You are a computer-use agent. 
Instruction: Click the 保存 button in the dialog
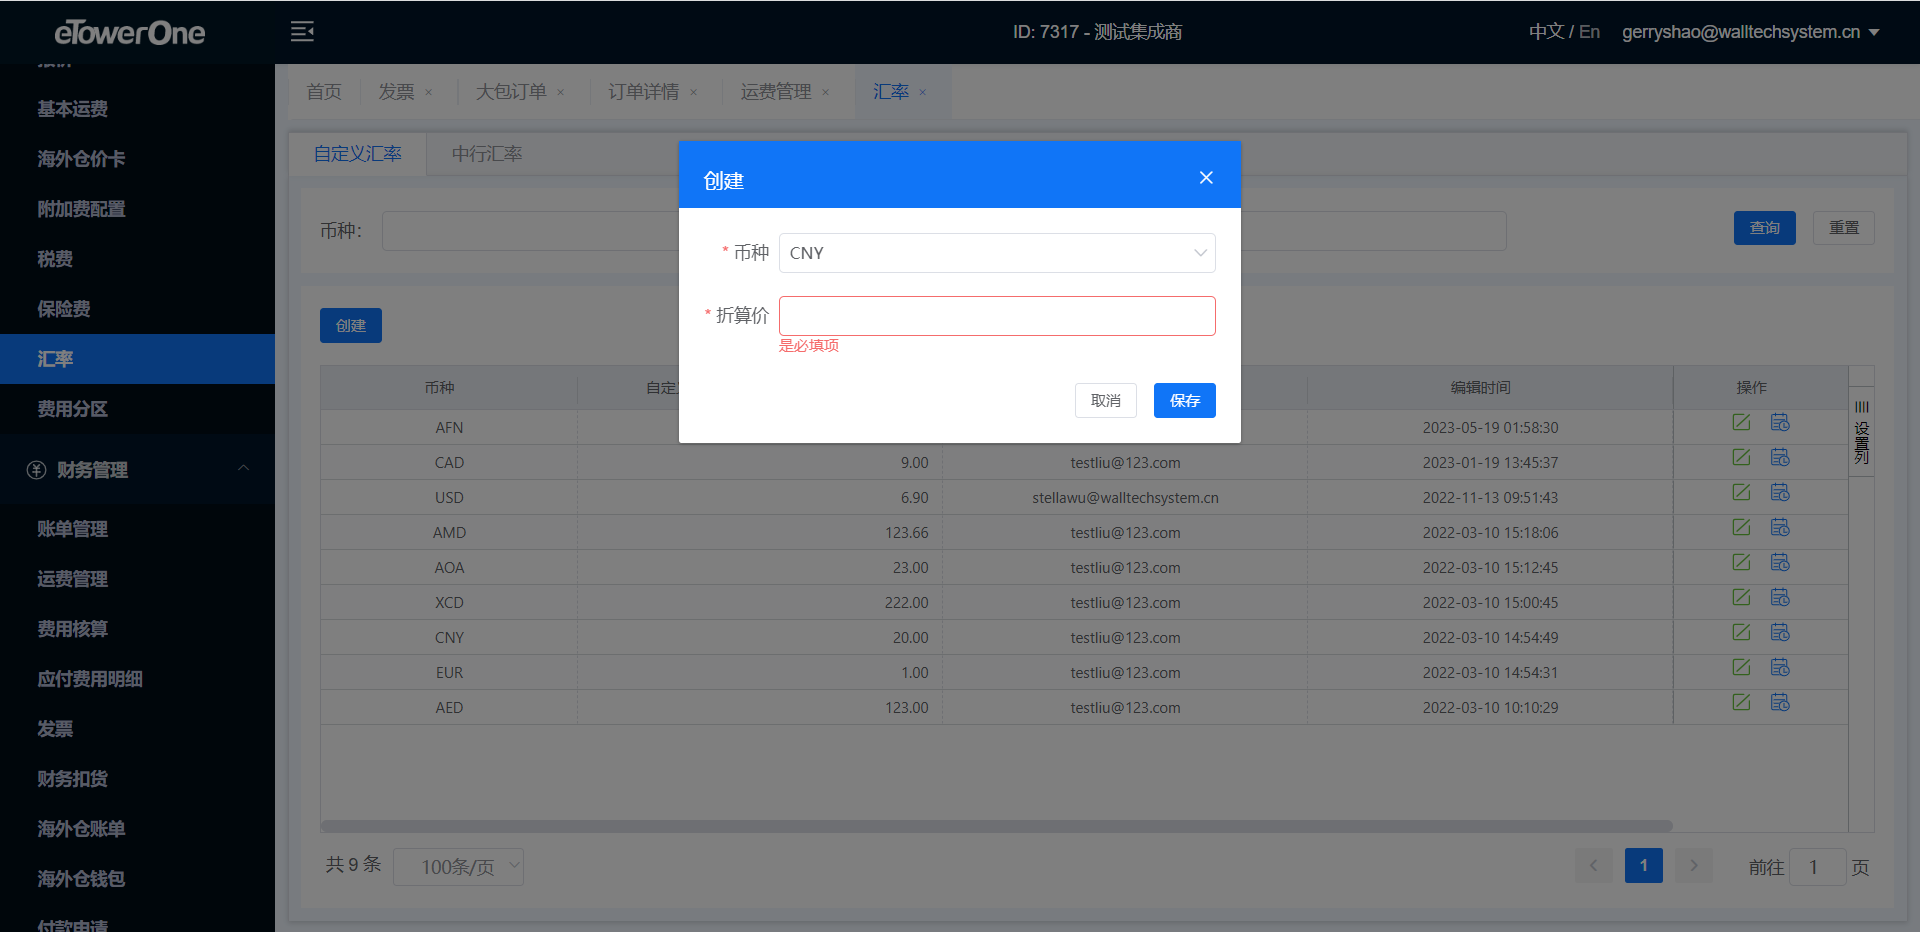click(1184, 401)
